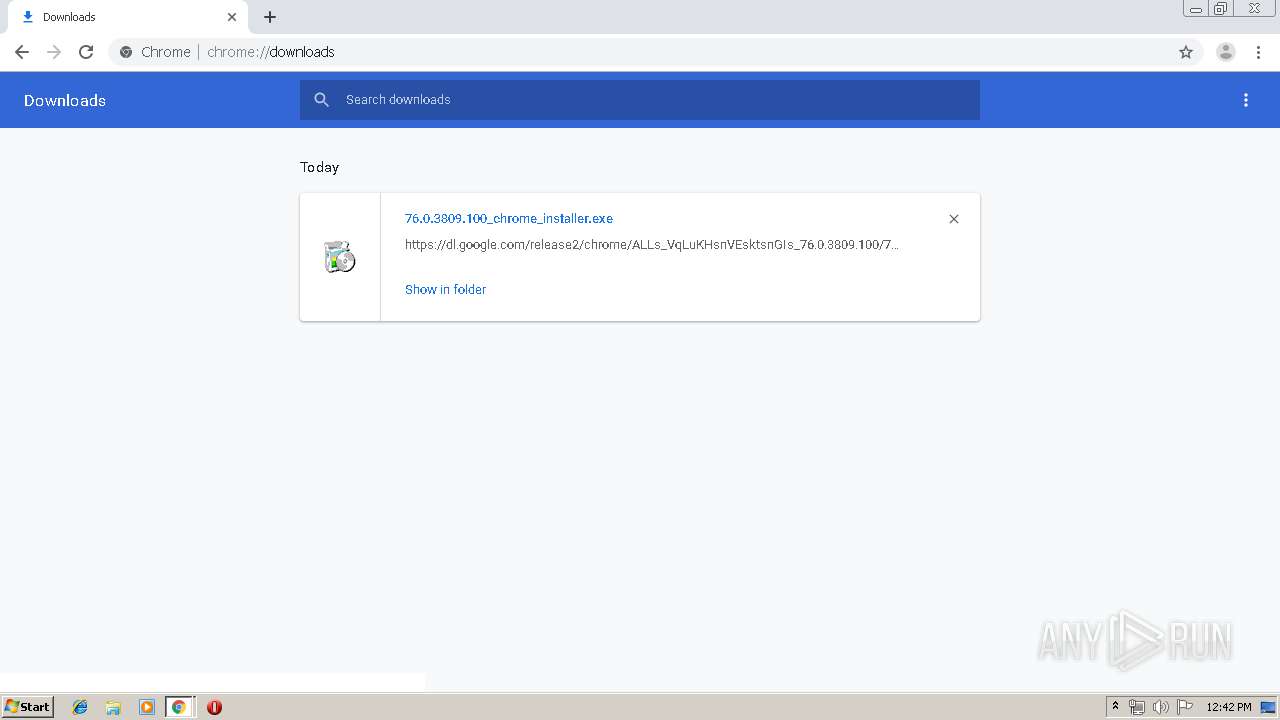This screenshot has width=1280, height=720.
Task: Click the browser Forward arrow
Action: 54,52
